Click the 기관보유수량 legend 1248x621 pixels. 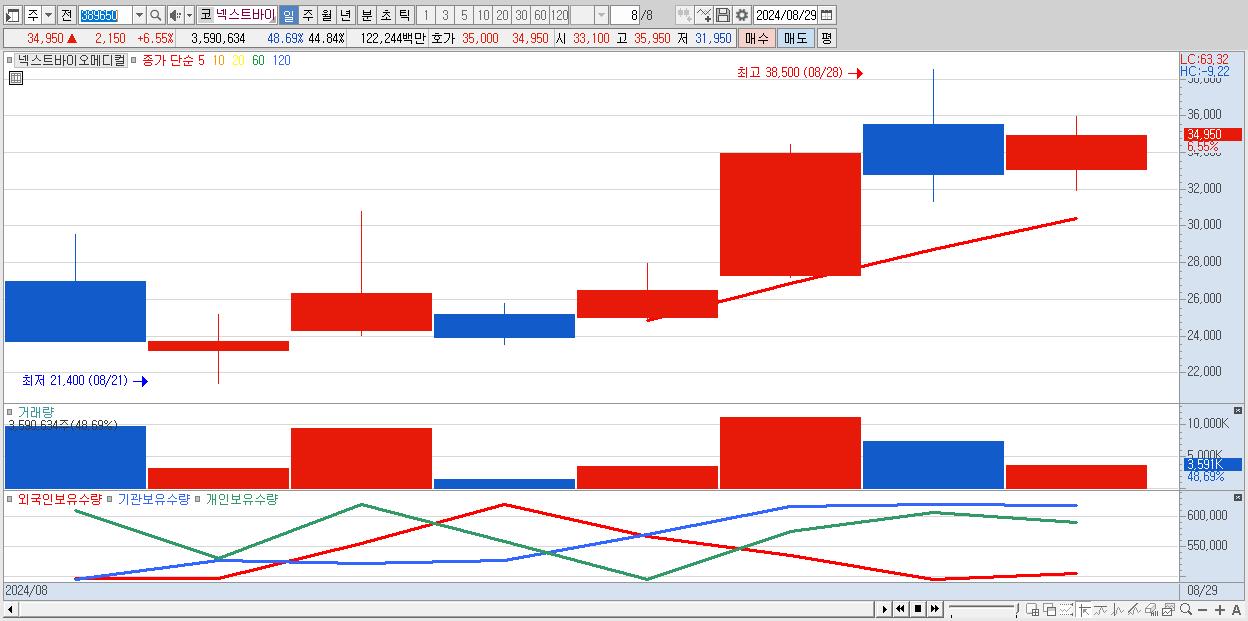[154, 498]
